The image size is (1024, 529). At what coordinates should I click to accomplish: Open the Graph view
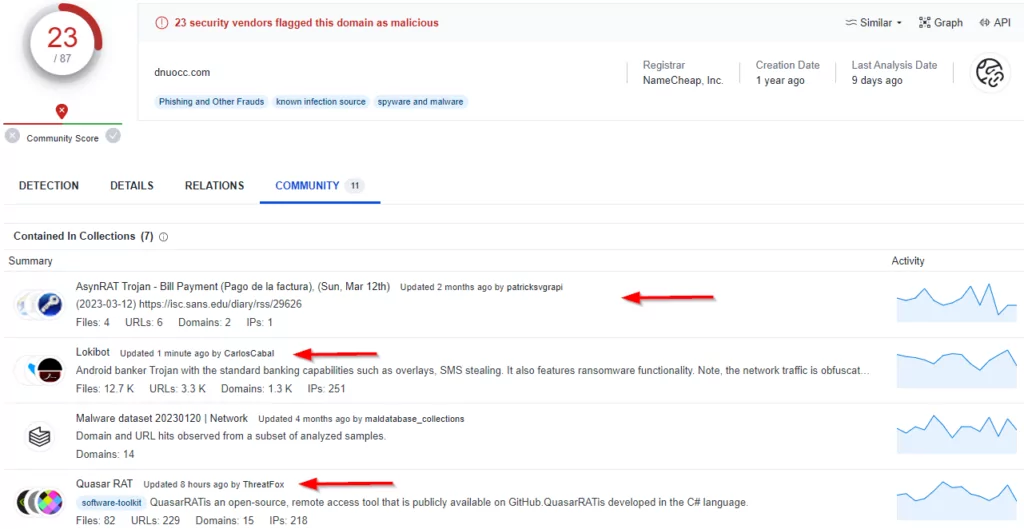point(940,22)
